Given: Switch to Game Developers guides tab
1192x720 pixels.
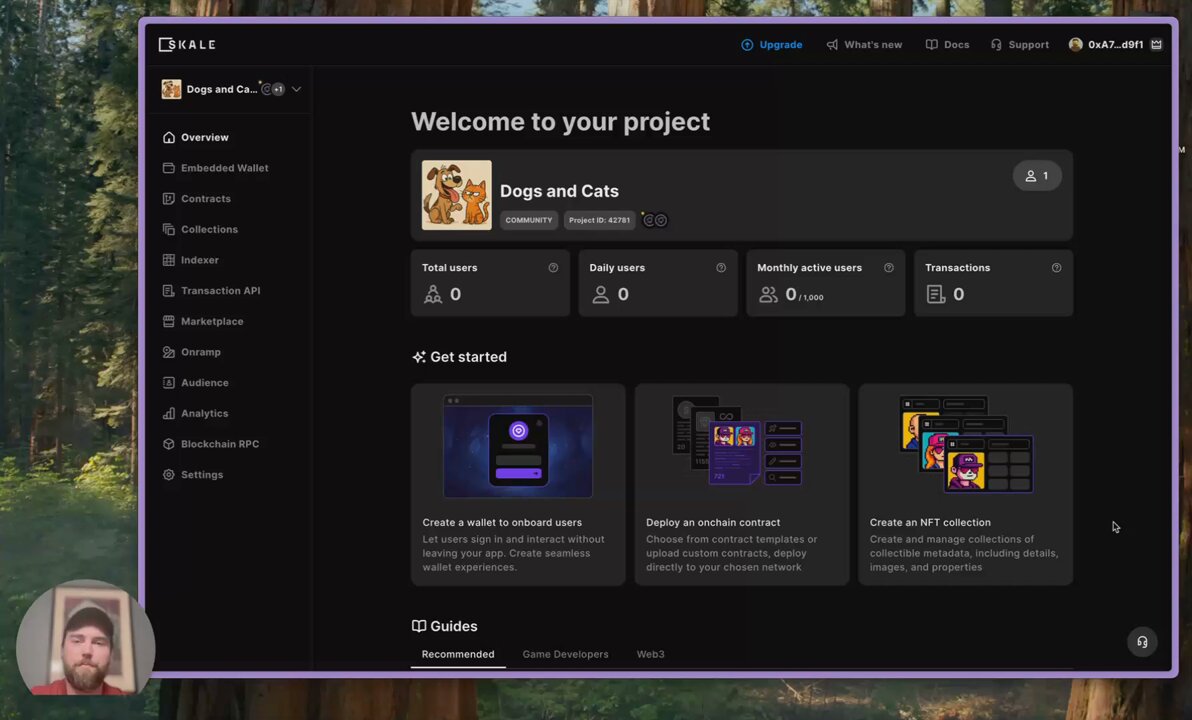Looking at the screenshot, I should tap(566, 654).
